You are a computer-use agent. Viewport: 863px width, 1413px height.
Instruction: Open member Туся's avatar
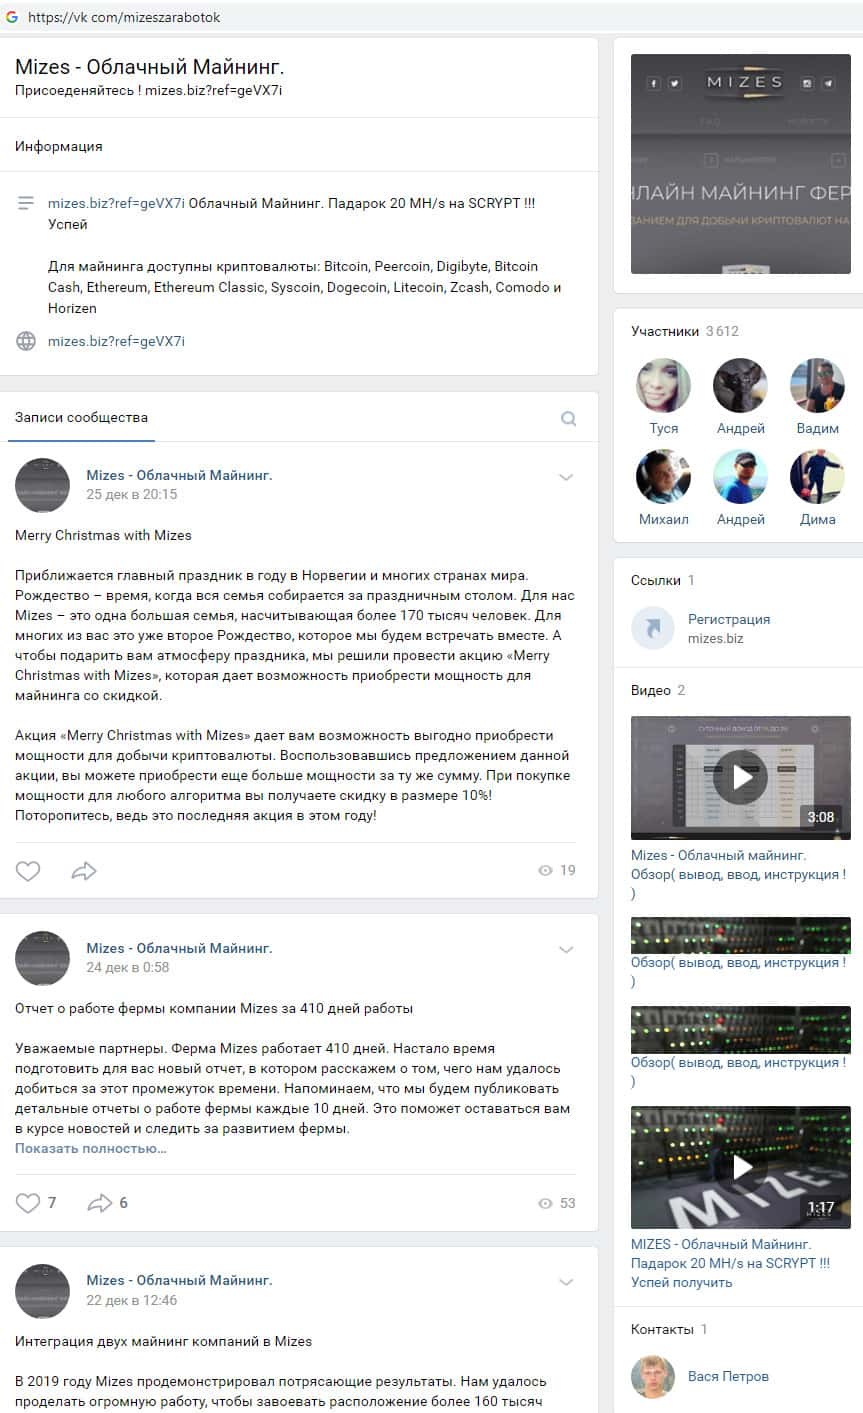point(663,386)
